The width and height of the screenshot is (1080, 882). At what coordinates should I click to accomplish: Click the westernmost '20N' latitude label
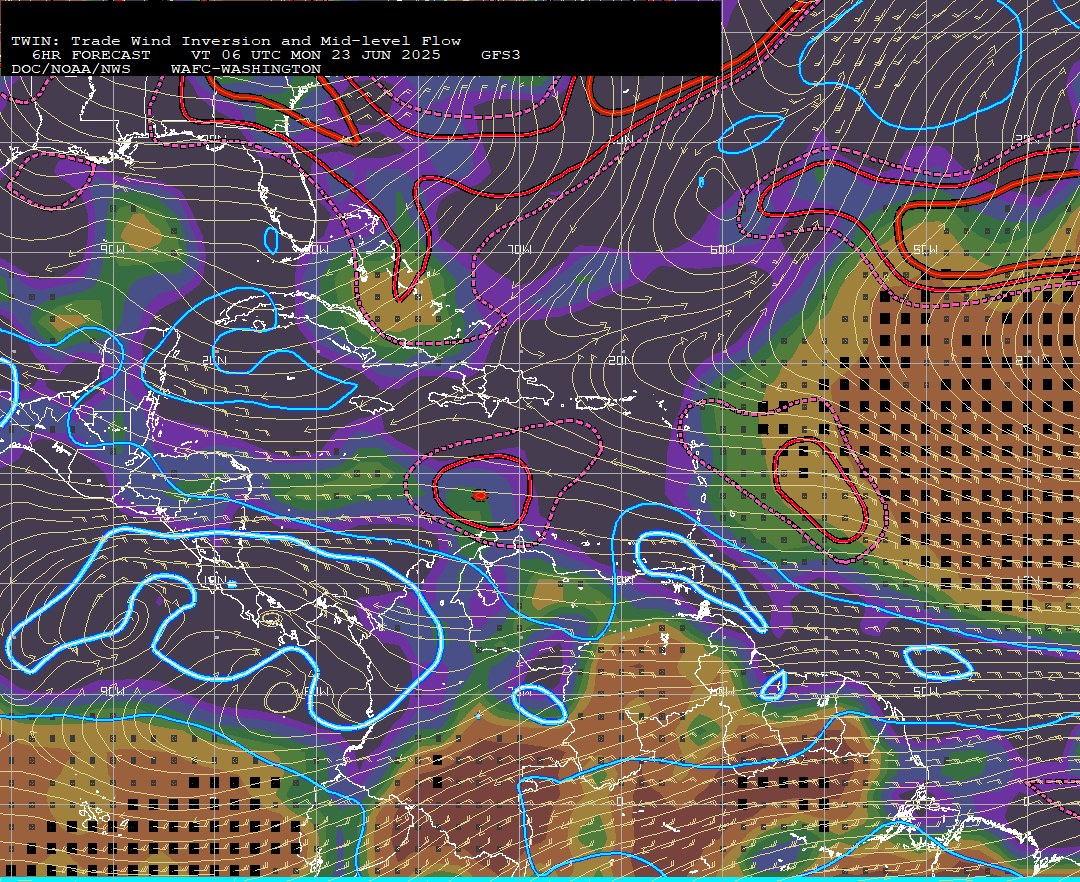pyautogui.click(x=214, y=360)
